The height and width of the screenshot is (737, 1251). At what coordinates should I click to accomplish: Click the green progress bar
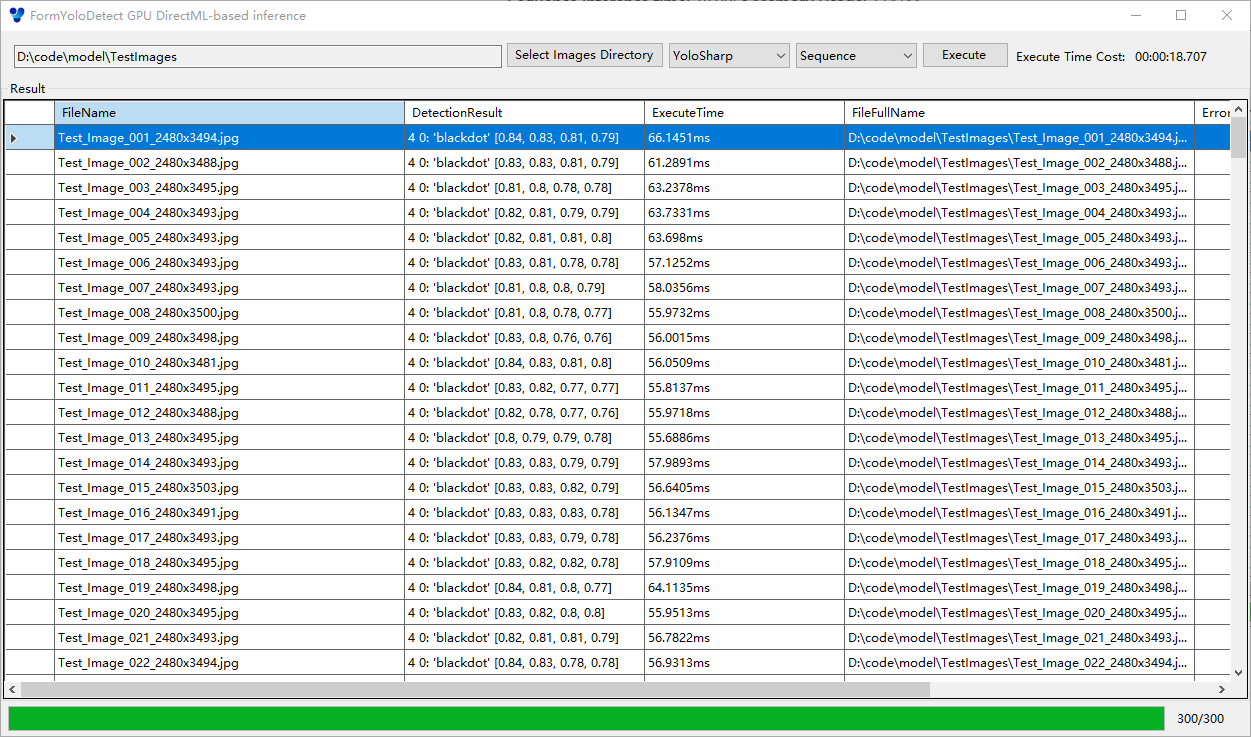[586, 718]
